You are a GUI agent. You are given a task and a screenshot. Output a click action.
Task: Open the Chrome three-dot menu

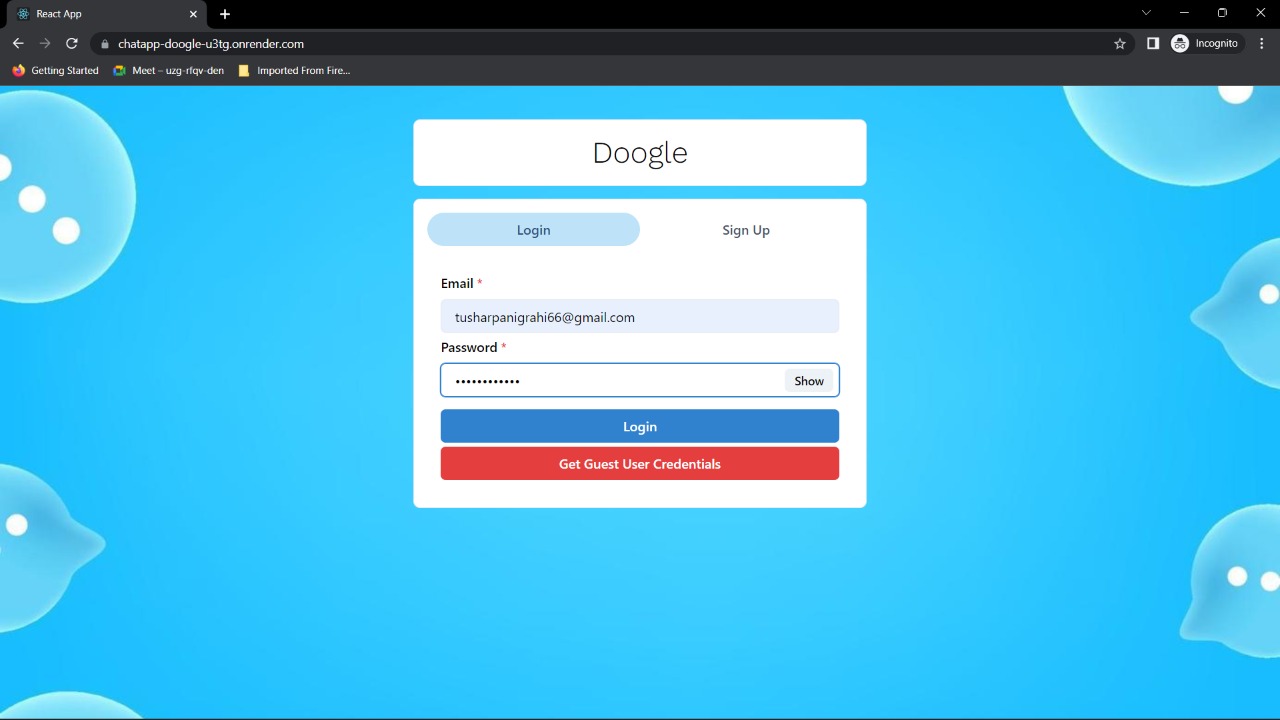tap(1262, 44)
